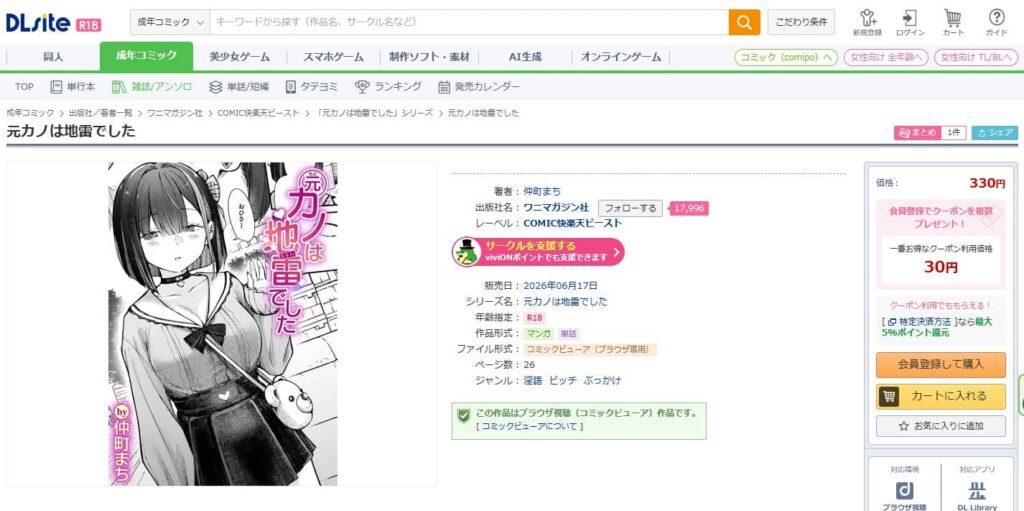Screen dimensions: 1024x511
Task: Focus the keyword search field
Action: [469, 22]
